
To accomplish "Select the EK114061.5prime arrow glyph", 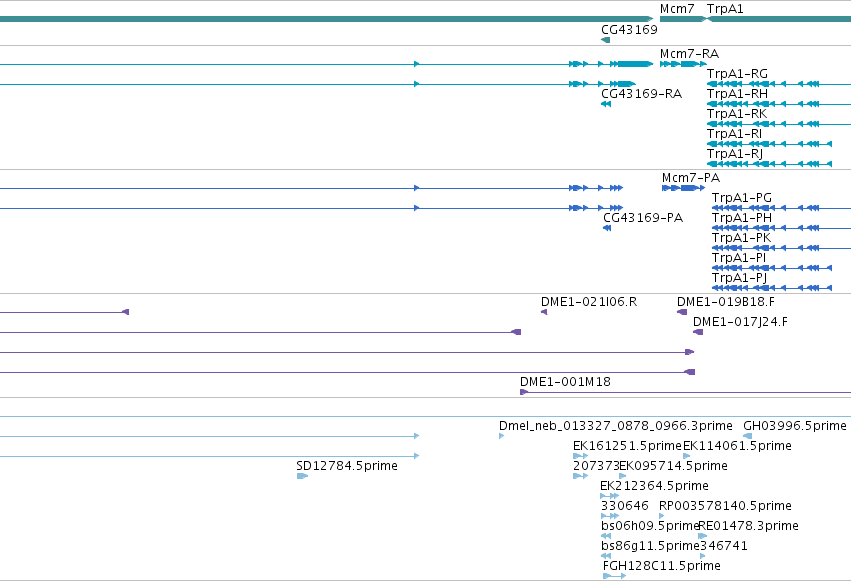I will 687,456.
